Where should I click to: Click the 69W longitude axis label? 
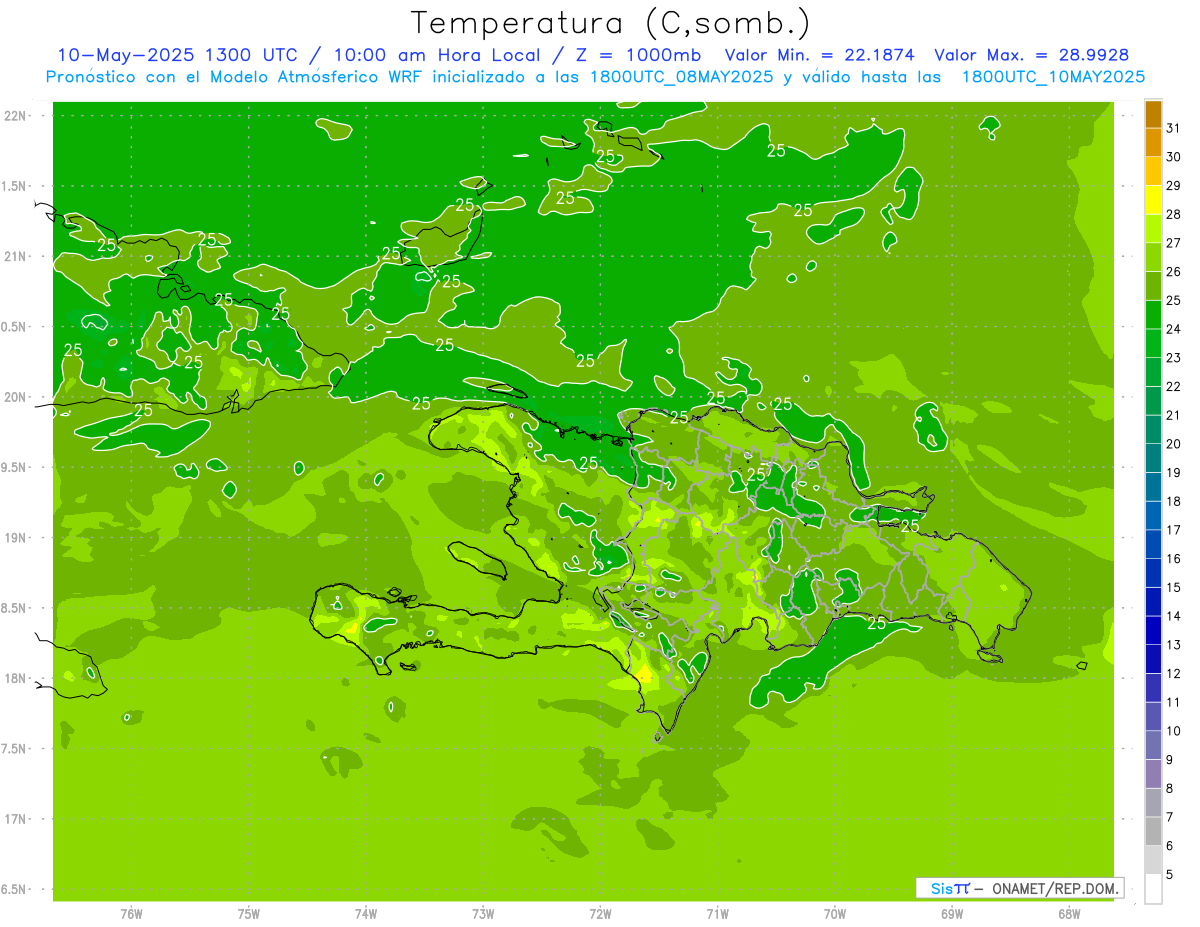point(952,914)
